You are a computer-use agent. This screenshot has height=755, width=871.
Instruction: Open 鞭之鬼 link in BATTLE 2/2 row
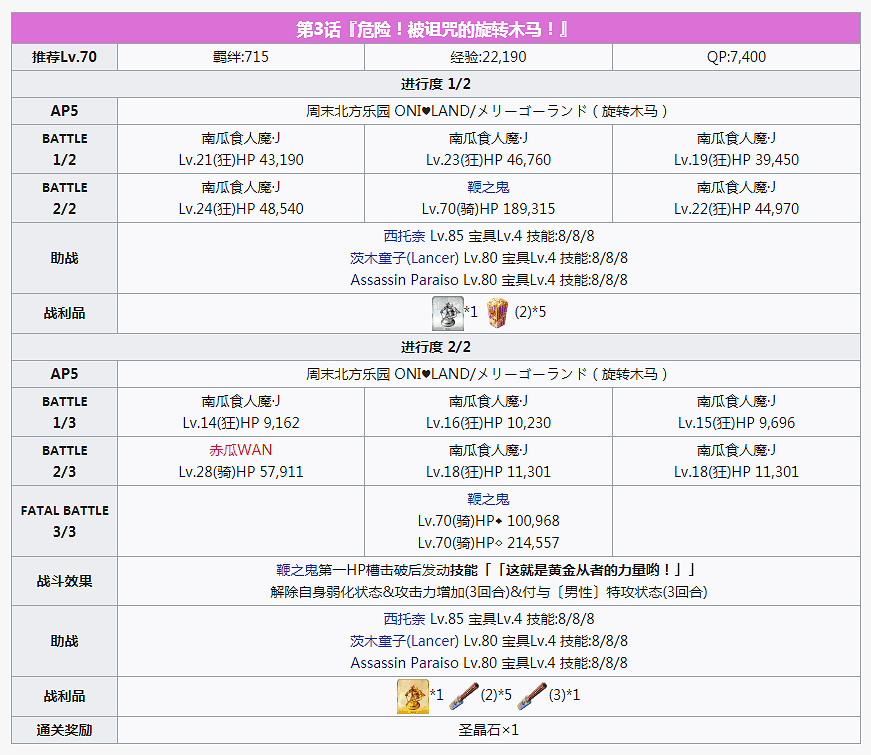[x=488, y=187]
